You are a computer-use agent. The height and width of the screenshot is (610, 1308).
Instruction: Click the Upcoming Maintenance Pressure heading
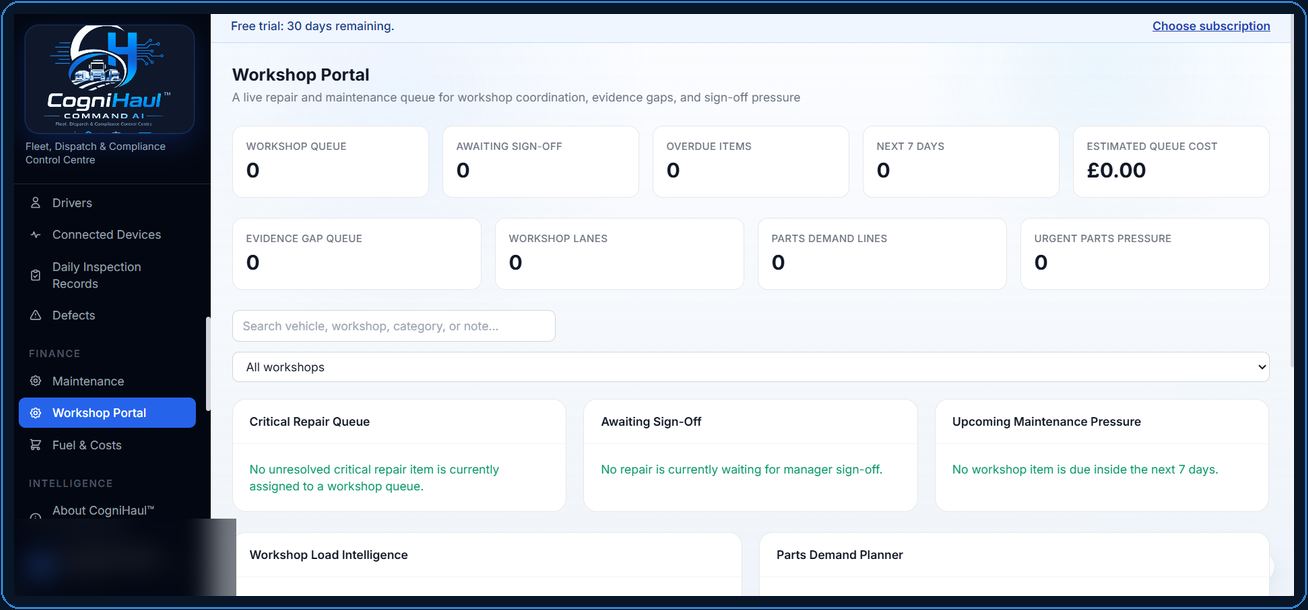(1046, 422)
